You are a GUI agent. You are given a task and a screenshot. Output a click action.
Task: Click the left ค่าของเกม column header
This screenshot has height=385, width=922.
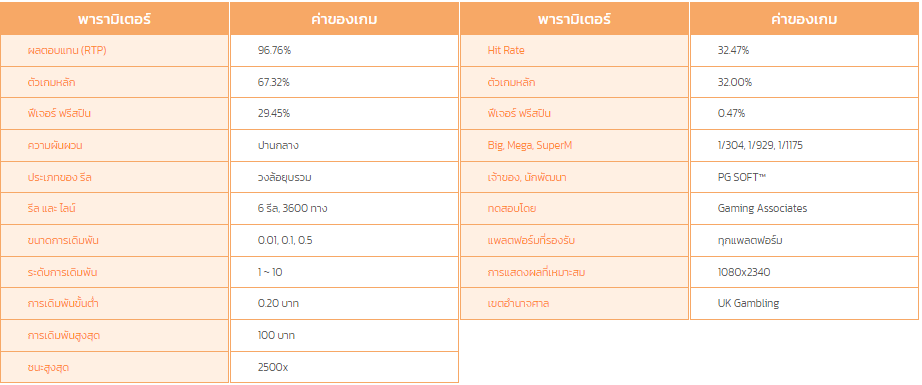tap(344, 19)
